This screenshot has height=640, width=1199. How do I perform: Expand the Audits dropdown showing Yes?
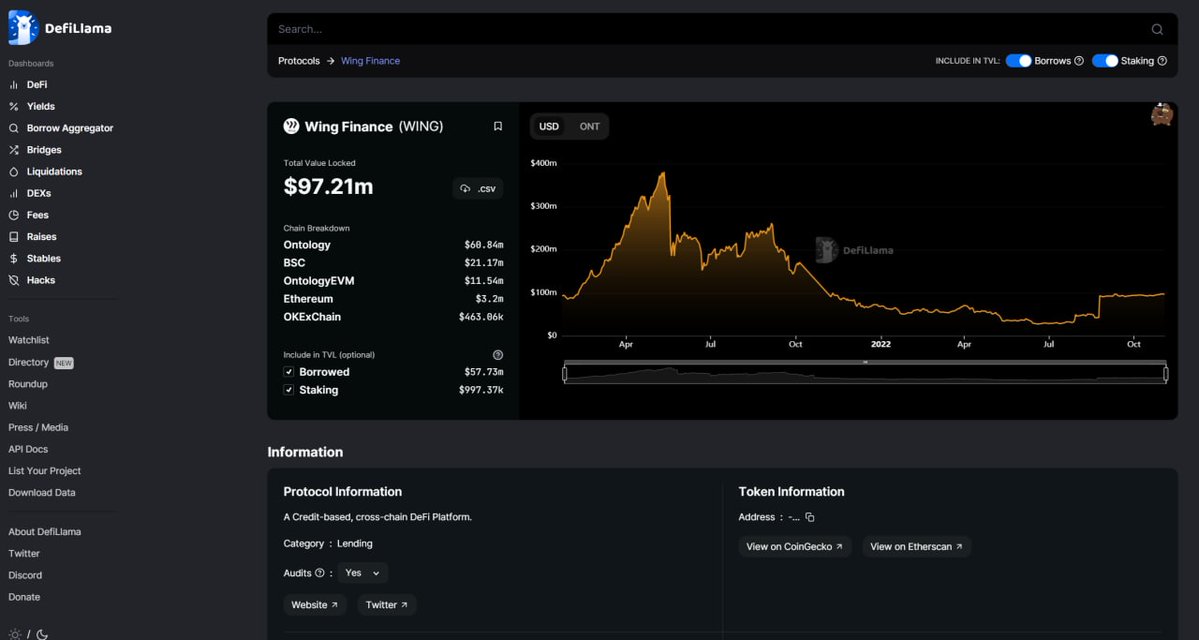click(361, 572)
